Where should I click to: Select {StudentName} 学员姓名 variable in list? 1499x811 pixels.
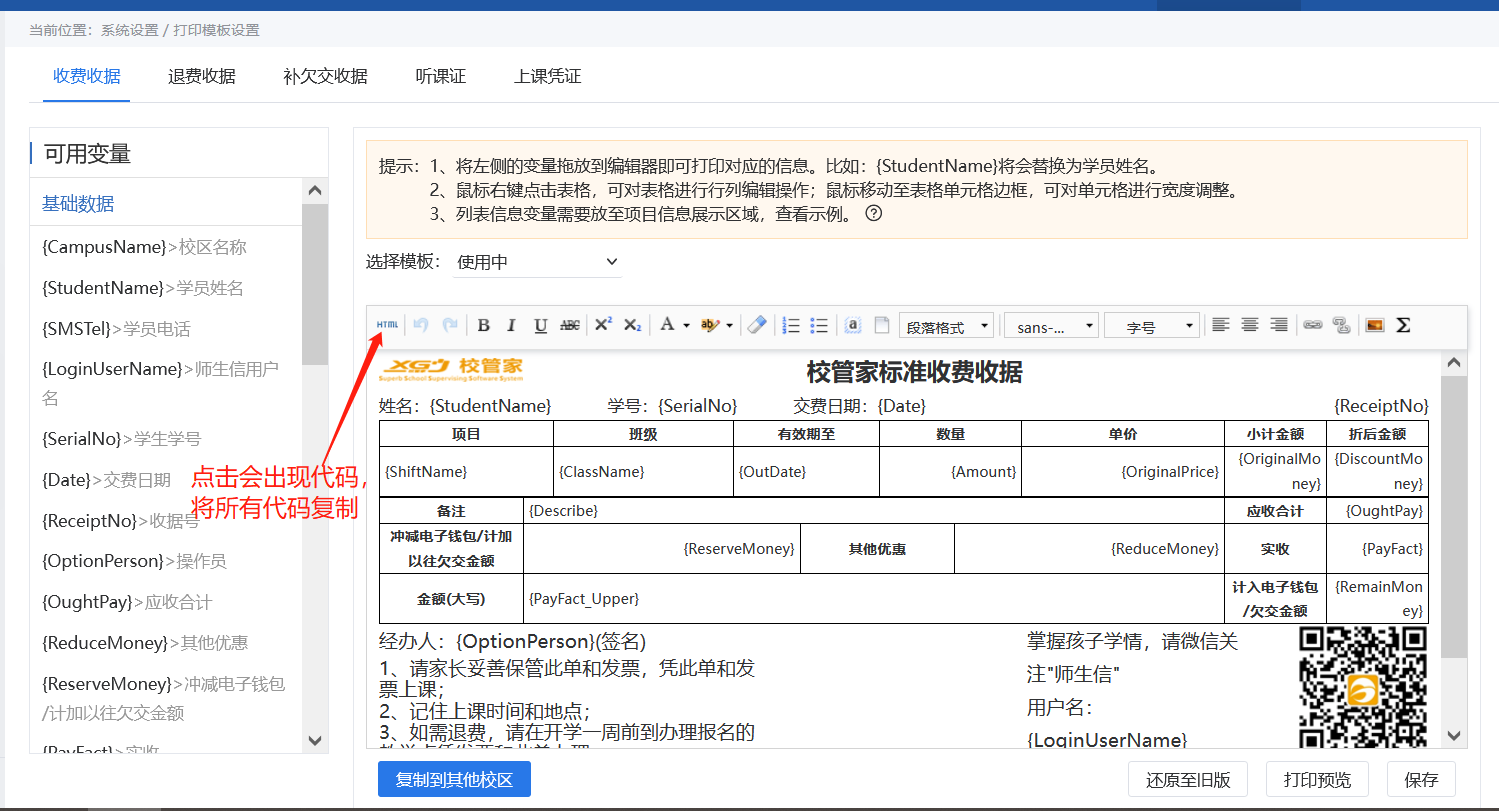click(142, 288)
